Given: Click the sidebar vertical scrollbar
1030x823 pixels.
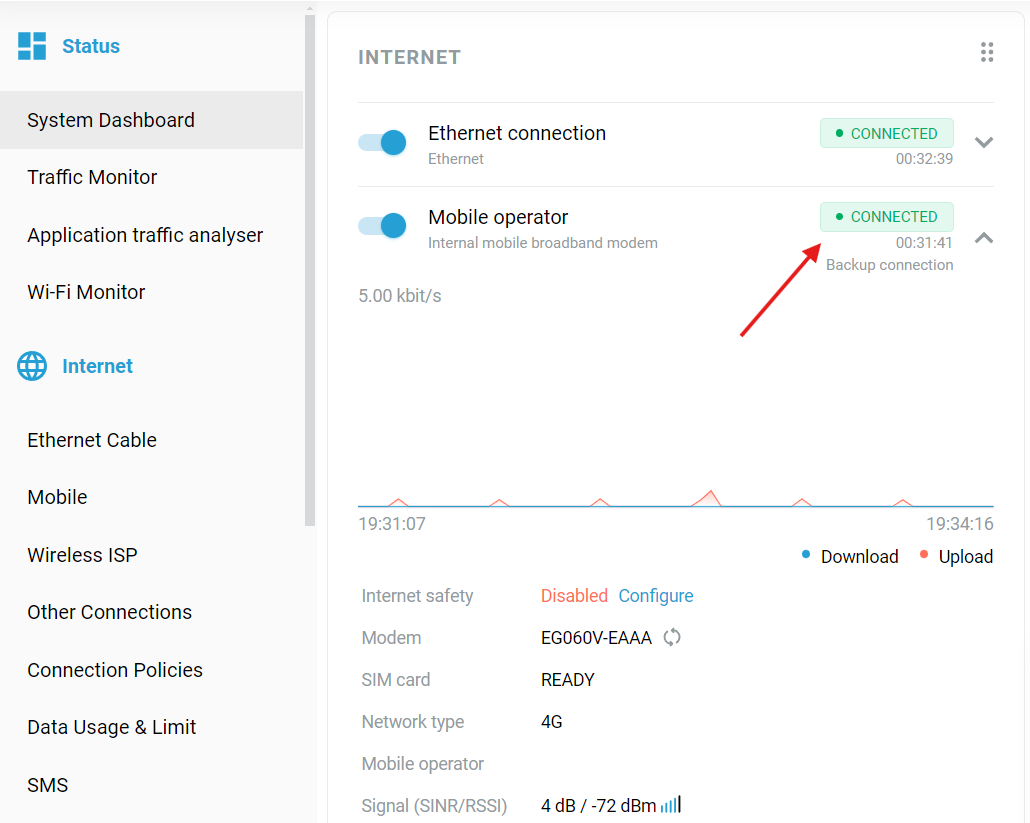Looking at the screenshot, I should coord(310,269).
